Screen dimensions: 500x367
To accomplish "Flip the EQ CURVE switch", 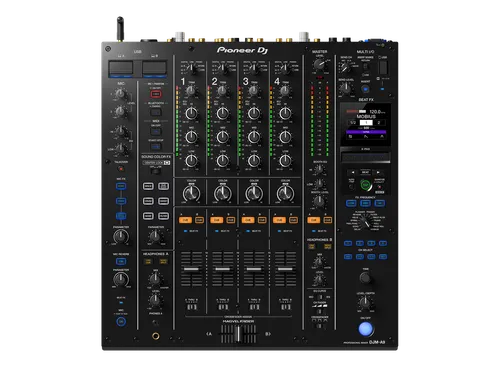I will [320, 297].
